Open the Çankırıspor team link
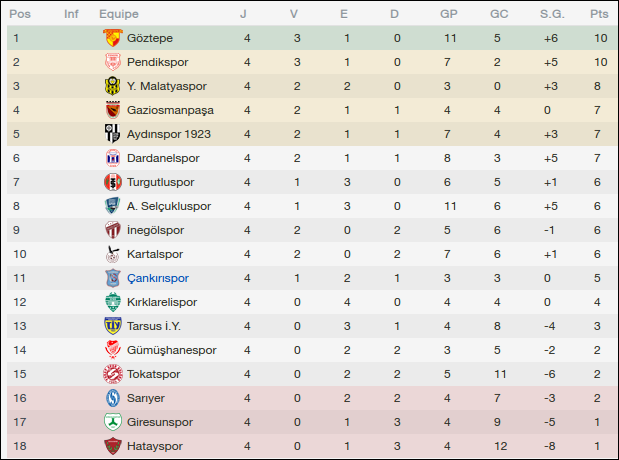The height and width of the screenshot is (460, 619). 158,278
